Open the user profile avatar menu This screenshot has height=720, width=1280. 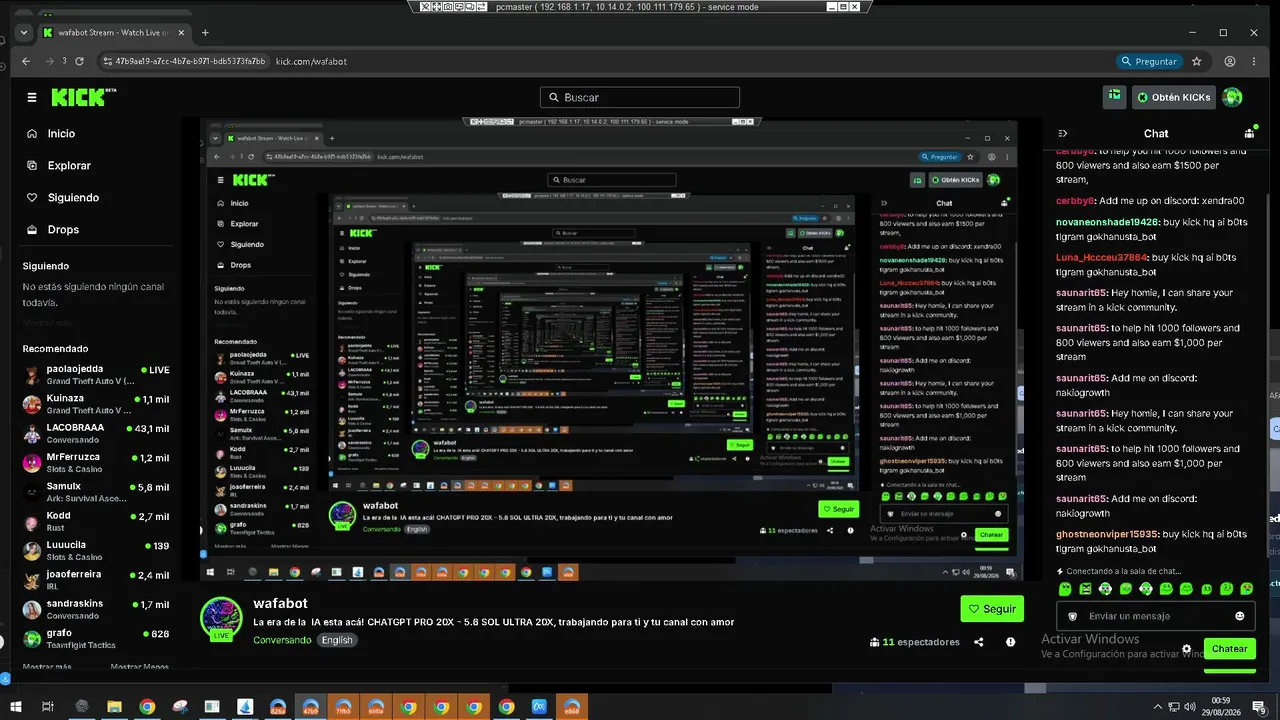(1232, 97)
